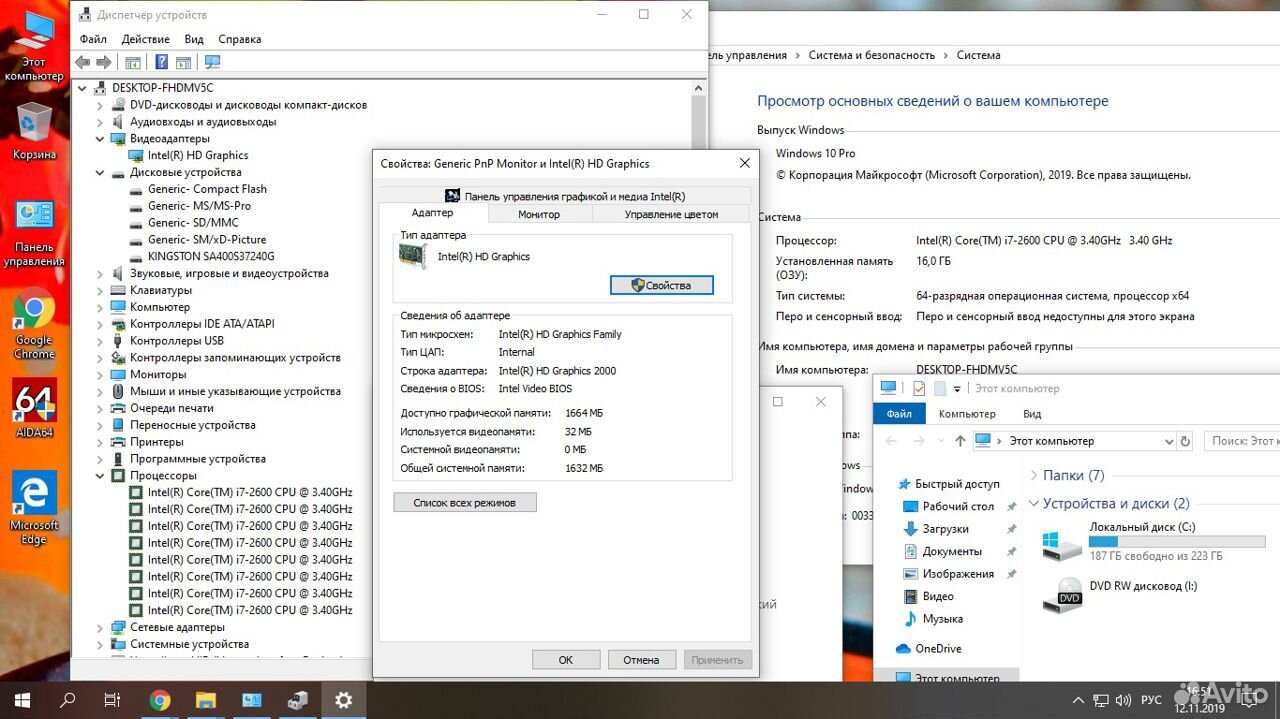Click the Properties checkmark icon in Explorer title bar

pyautogui.click(x=919, y=389)
